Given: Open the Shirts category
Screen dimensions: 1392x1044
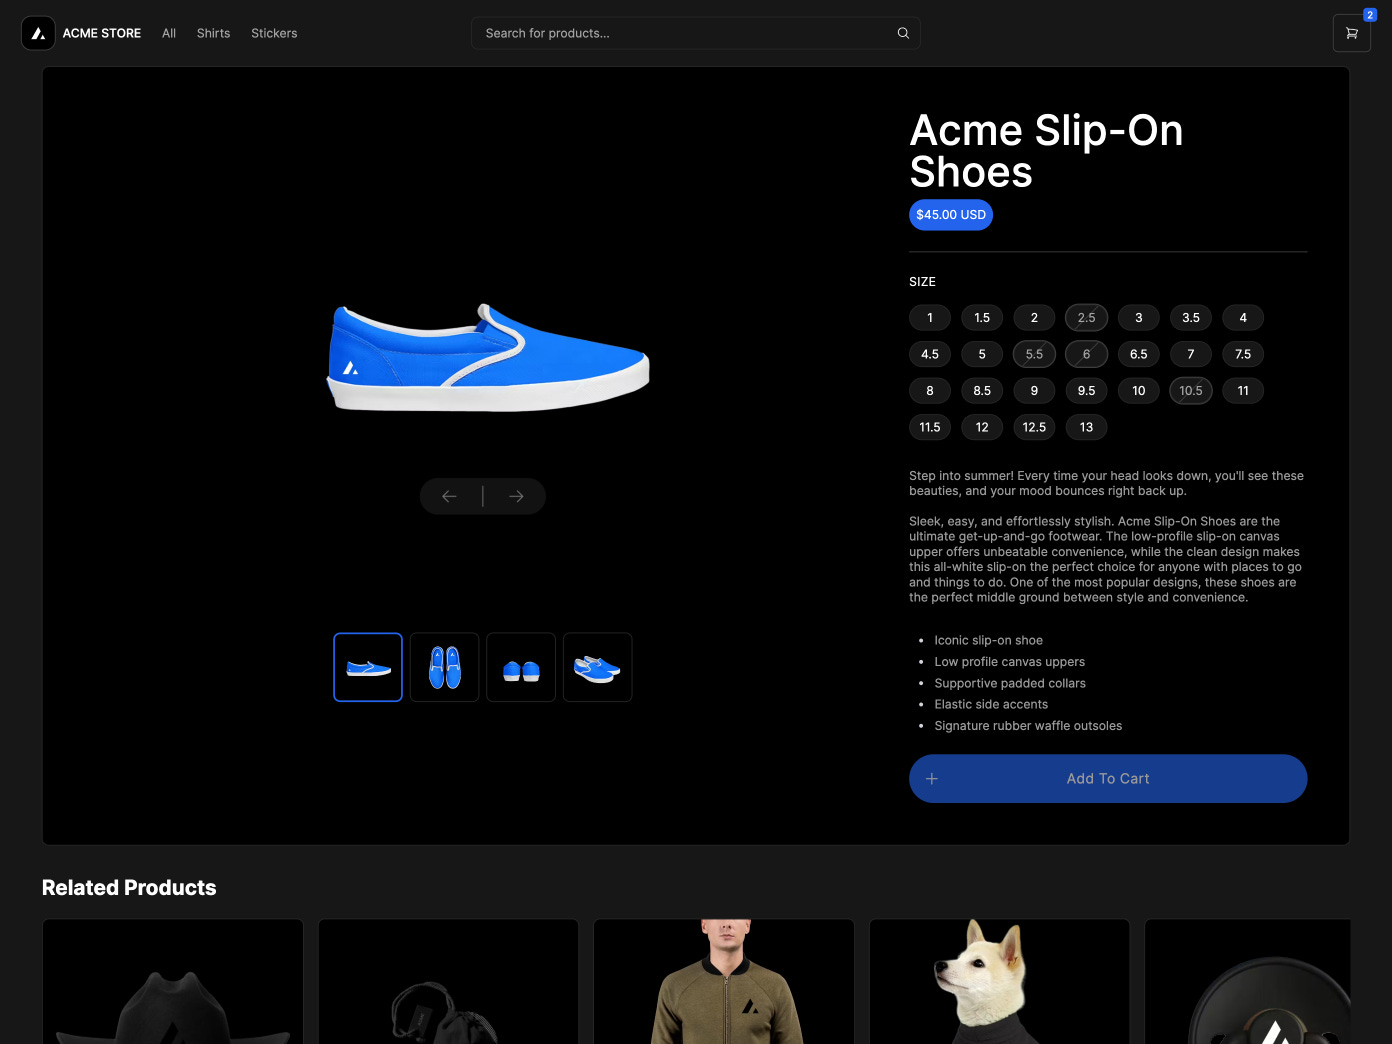Looking at the screenshot, I should pyautogui.click(x=213, y=33).
